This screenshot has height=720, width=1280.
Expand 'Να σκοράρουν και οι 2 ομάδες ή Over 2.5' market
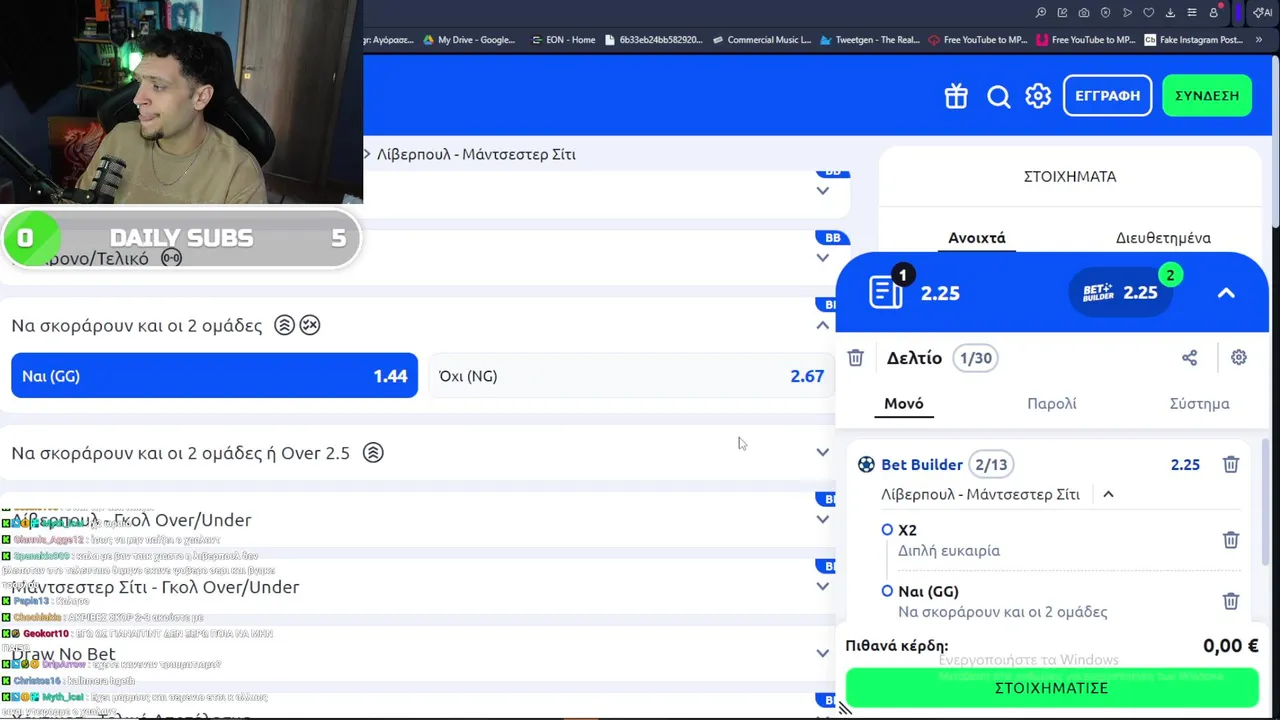822,452
